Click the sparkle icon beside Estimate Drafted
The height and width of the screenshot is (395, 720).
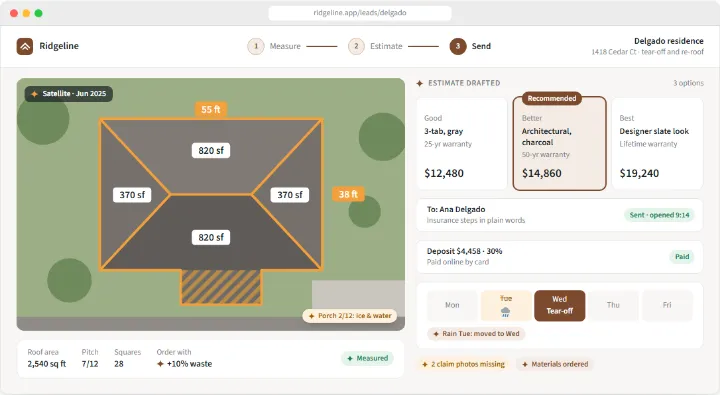[x=419, y=83]
